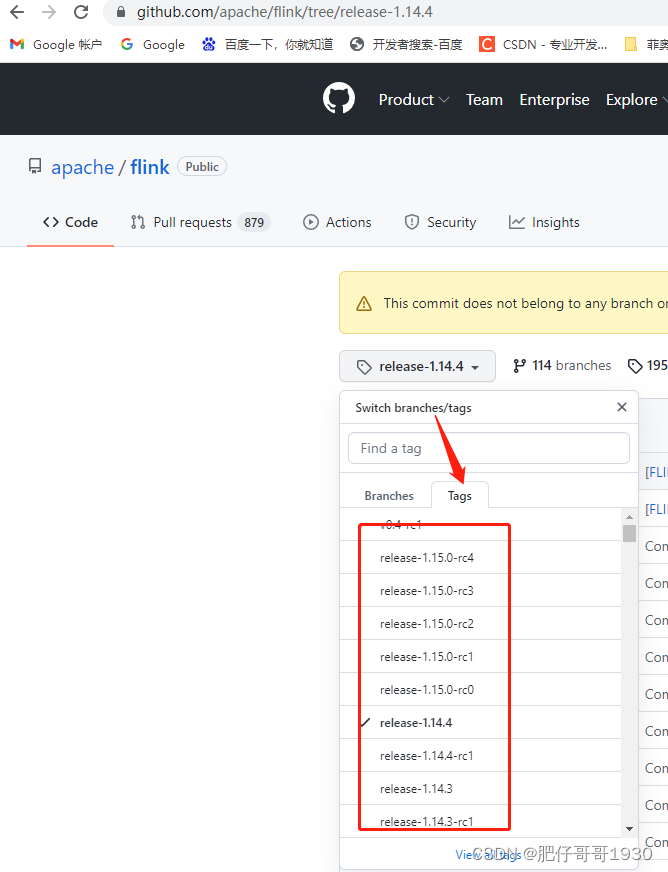Open the 开发者搜索-百度 bookmark
668x872 pixels.
coord(406,44)
